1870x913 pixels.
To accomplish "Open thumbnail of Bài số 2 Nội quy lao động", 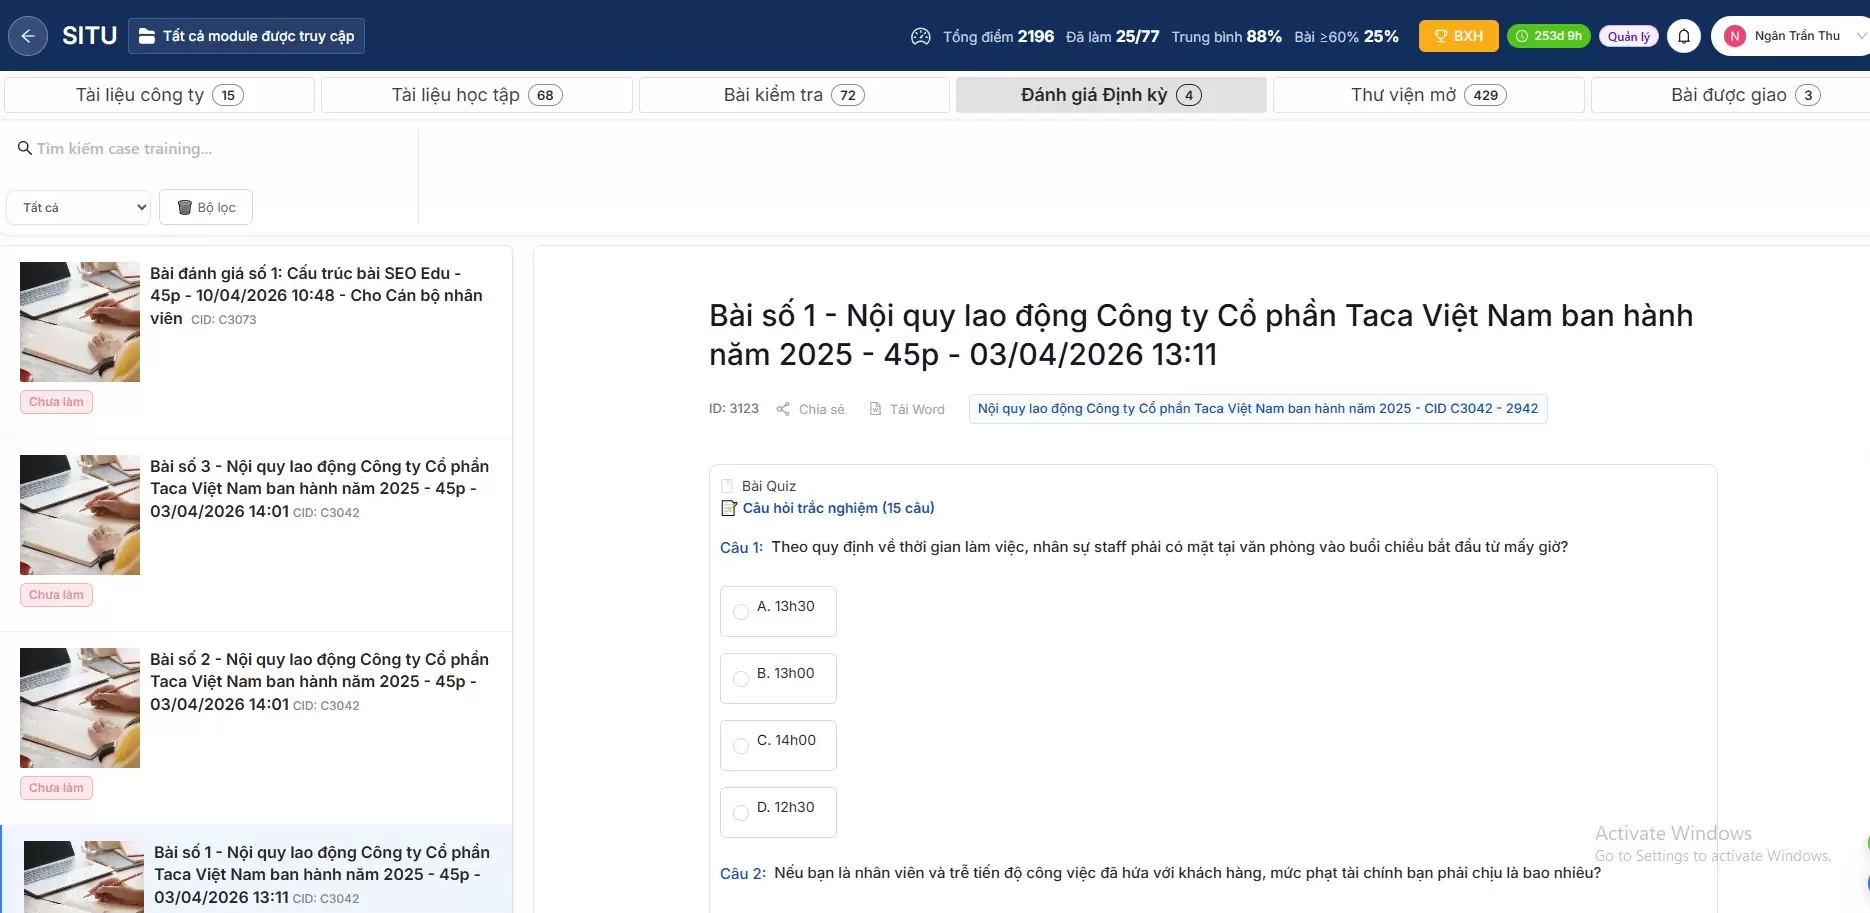I will pos(80,708).
